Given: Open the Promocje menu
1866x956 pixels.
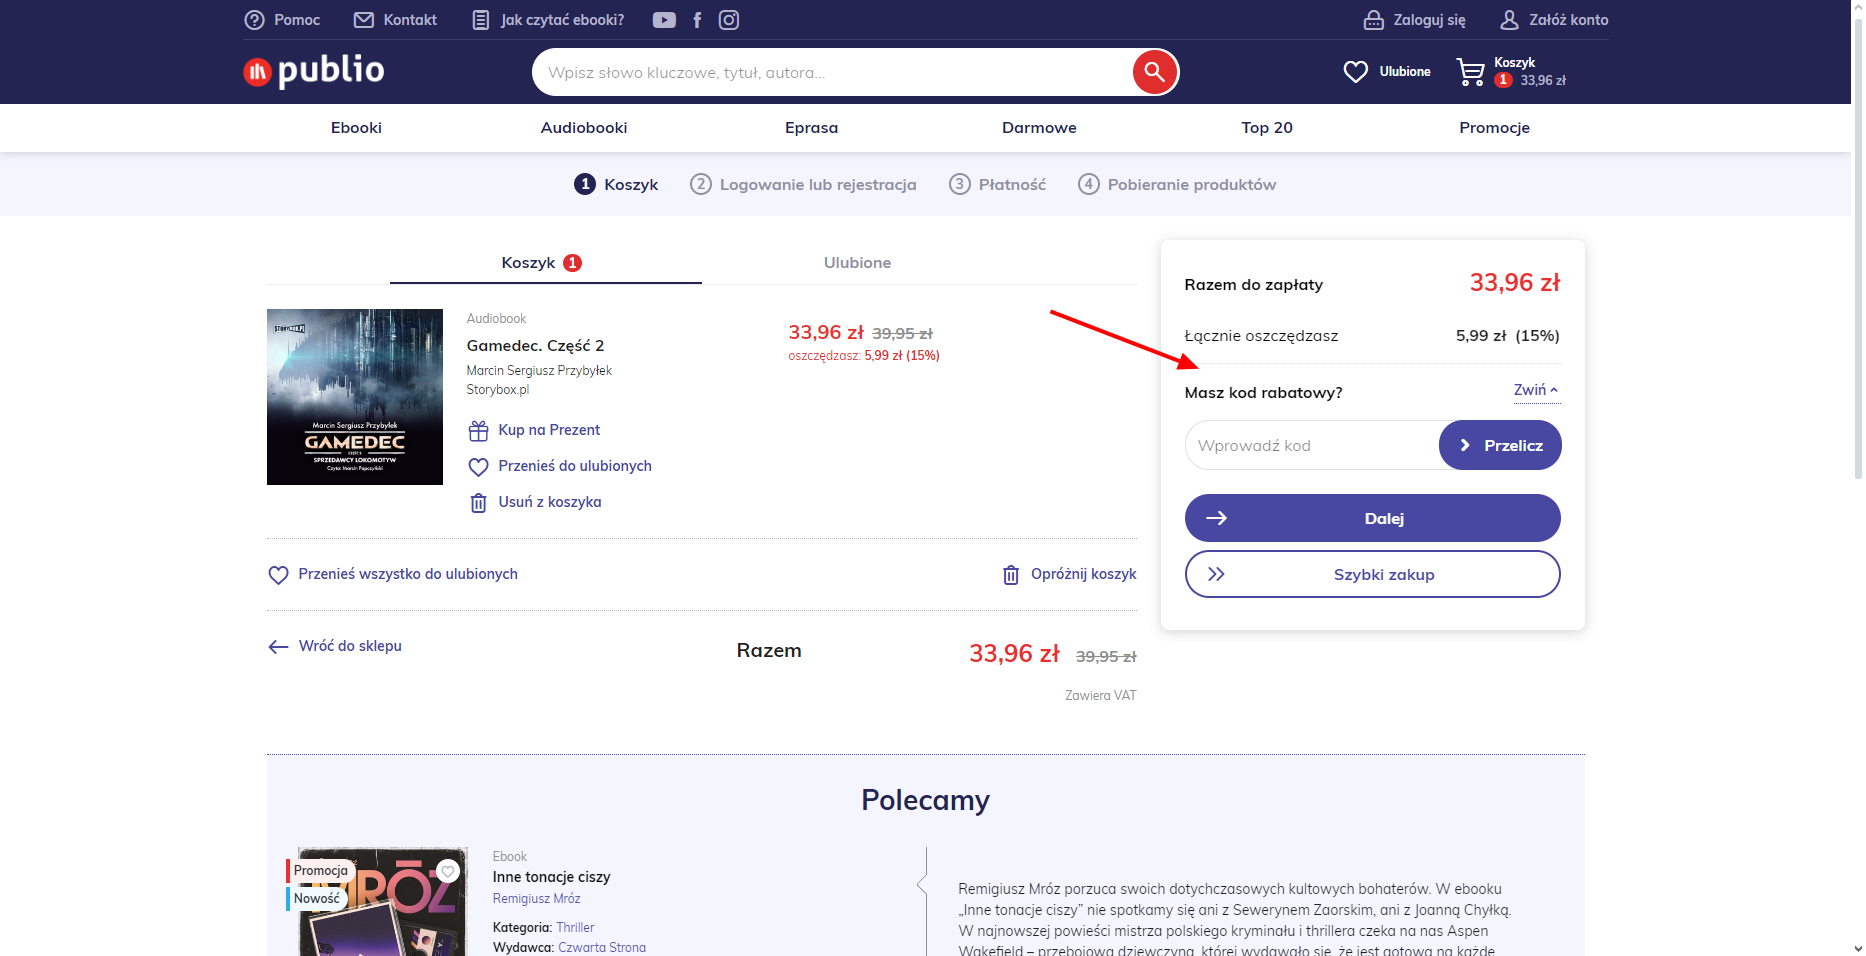Looking at the screenshot, I should pyautogui.click(x=1494, y=128).
